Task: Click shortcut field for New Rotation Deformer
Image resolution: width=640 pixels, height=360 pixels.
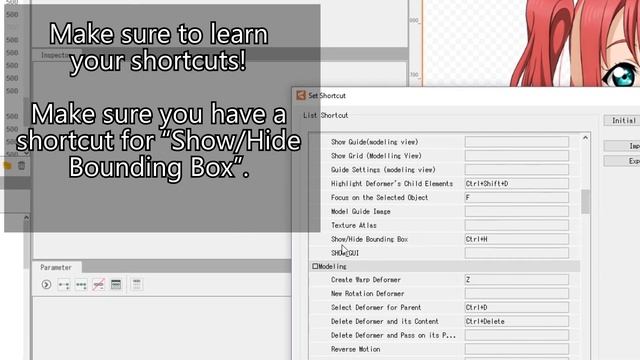Action: tap(516, 293)
